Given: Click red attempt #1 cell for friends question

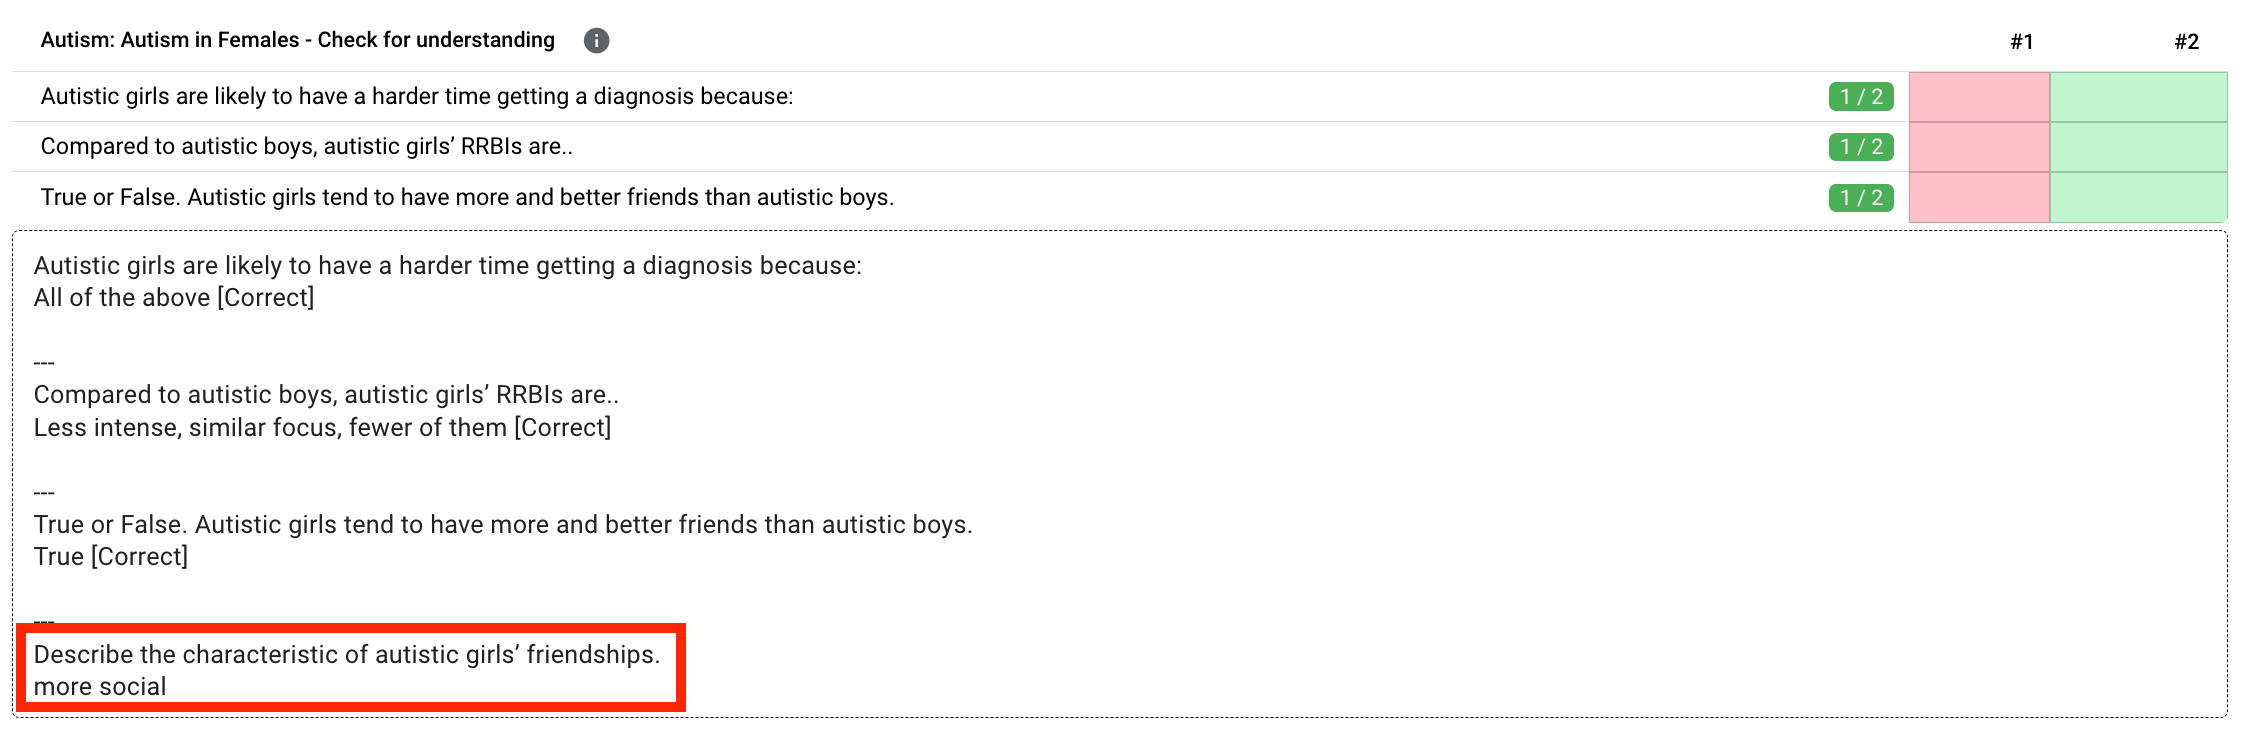Looking at the screenshot, I should coord(1980,197).
